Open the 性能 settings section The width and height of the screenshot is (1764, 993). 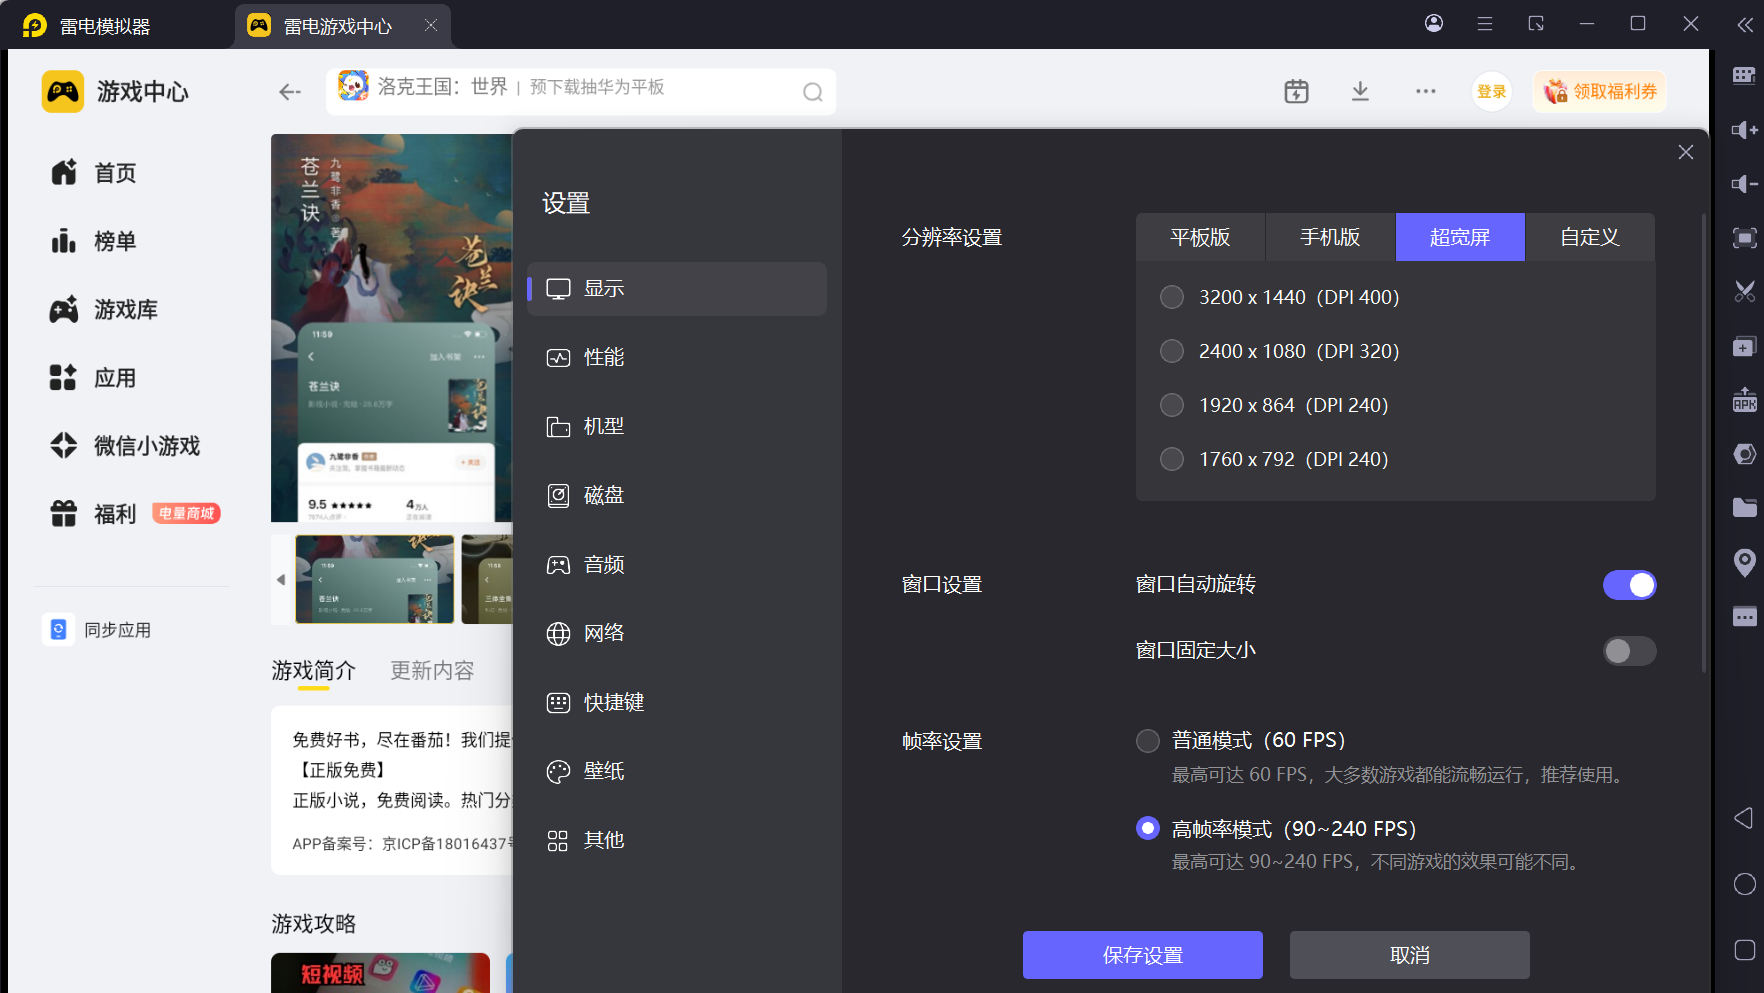coord(604,358)
